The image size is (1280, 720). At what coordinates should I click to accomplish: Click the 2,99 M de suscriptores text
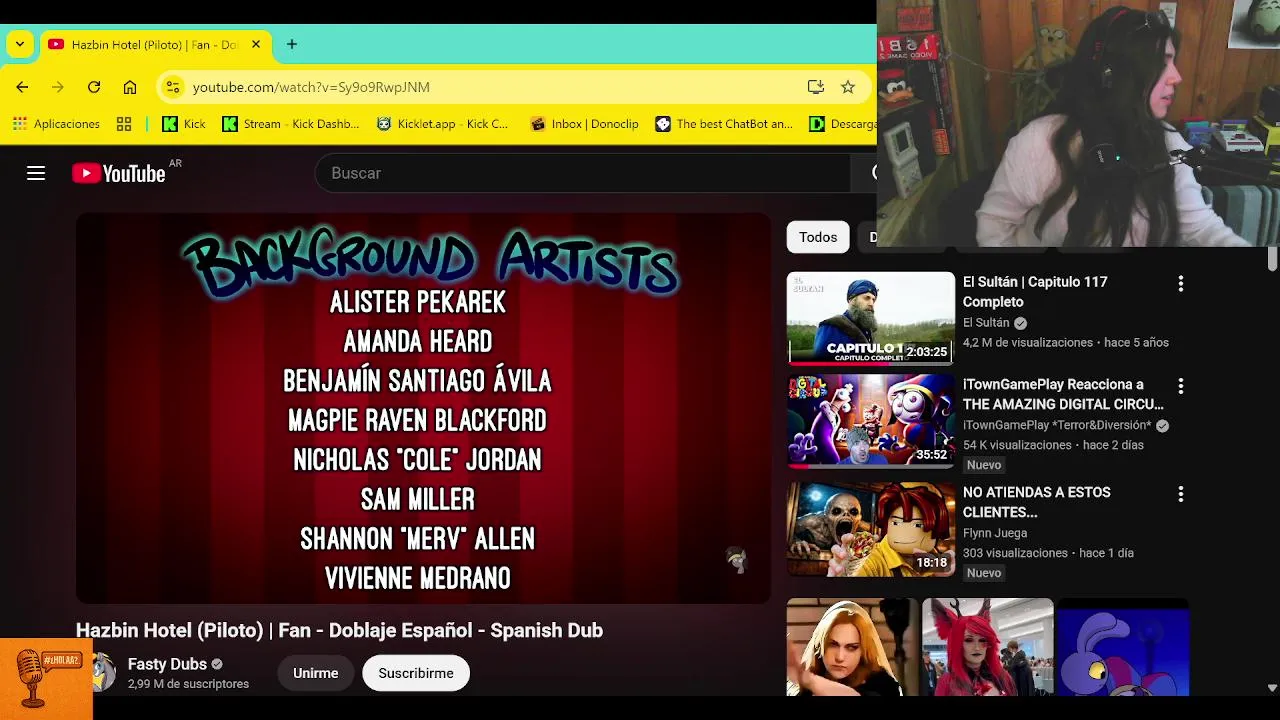tap(188, 684)
